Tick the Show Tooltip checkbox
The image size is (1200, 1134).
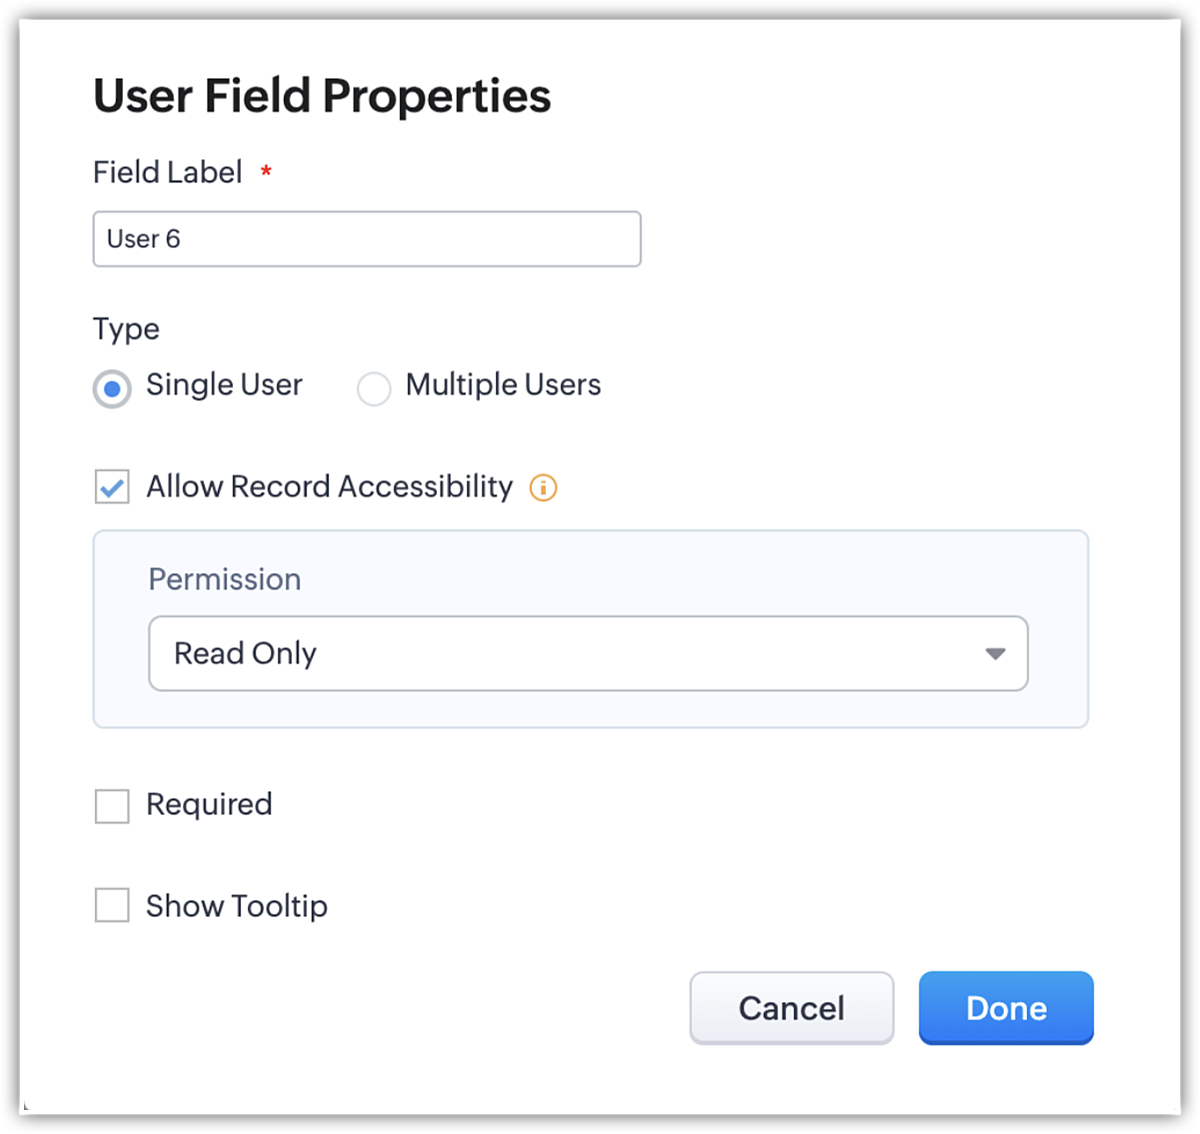(x=112, y=906)
